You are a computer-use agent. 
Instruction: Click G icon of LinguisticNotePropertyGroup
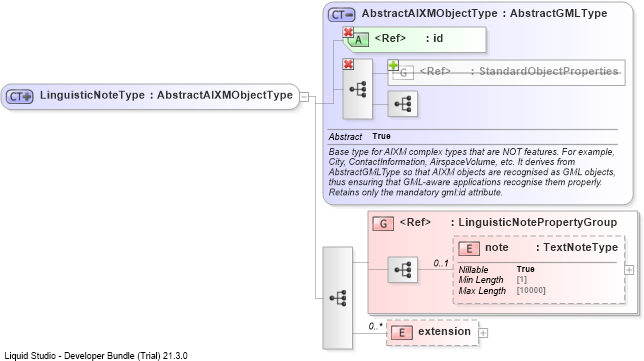tap(383, 223)
